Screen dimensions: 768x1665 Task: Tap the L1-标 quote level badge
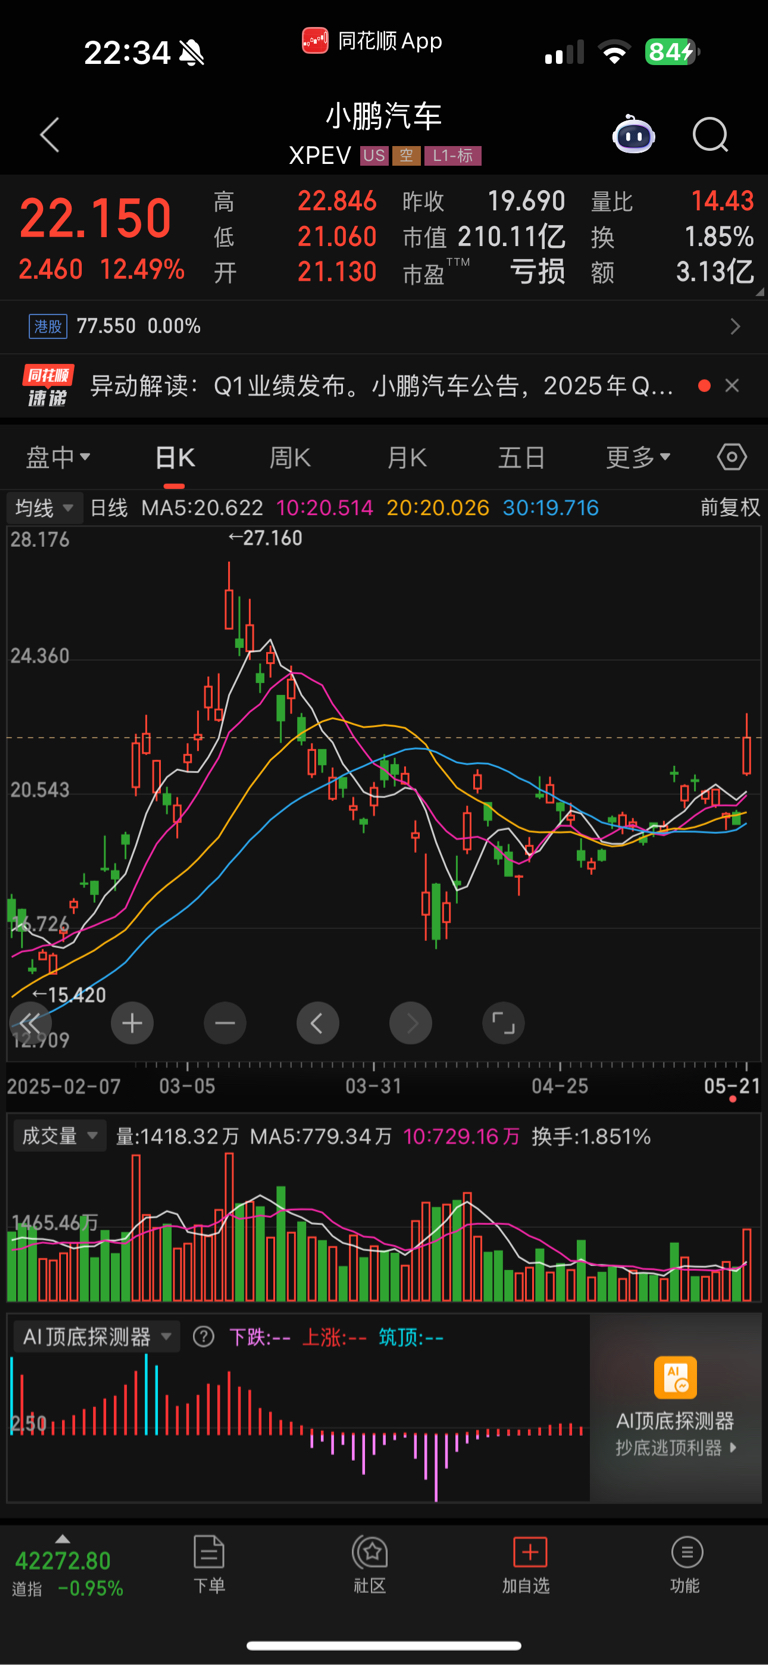tap(453, 155)
